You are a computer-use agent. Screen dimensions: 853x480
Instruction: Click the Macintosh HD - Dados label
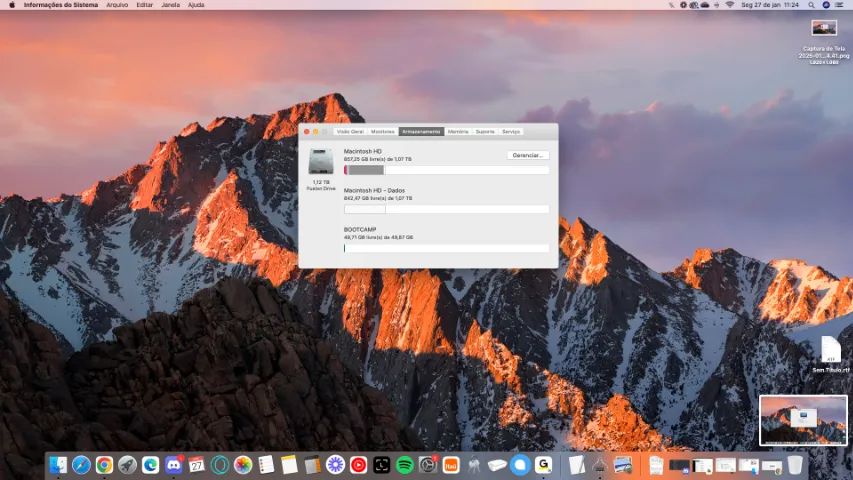tap(374, 190)
